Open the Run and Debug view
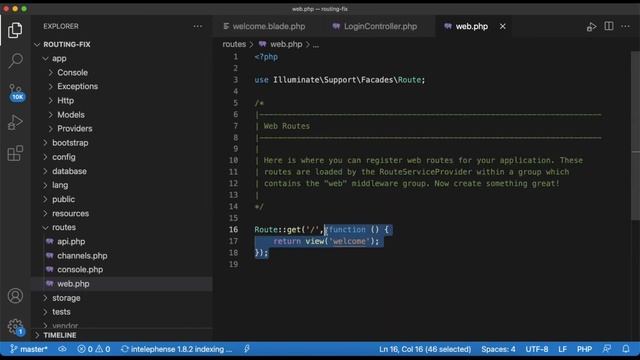This screenshot has width=640, height=360. point(15,122)
